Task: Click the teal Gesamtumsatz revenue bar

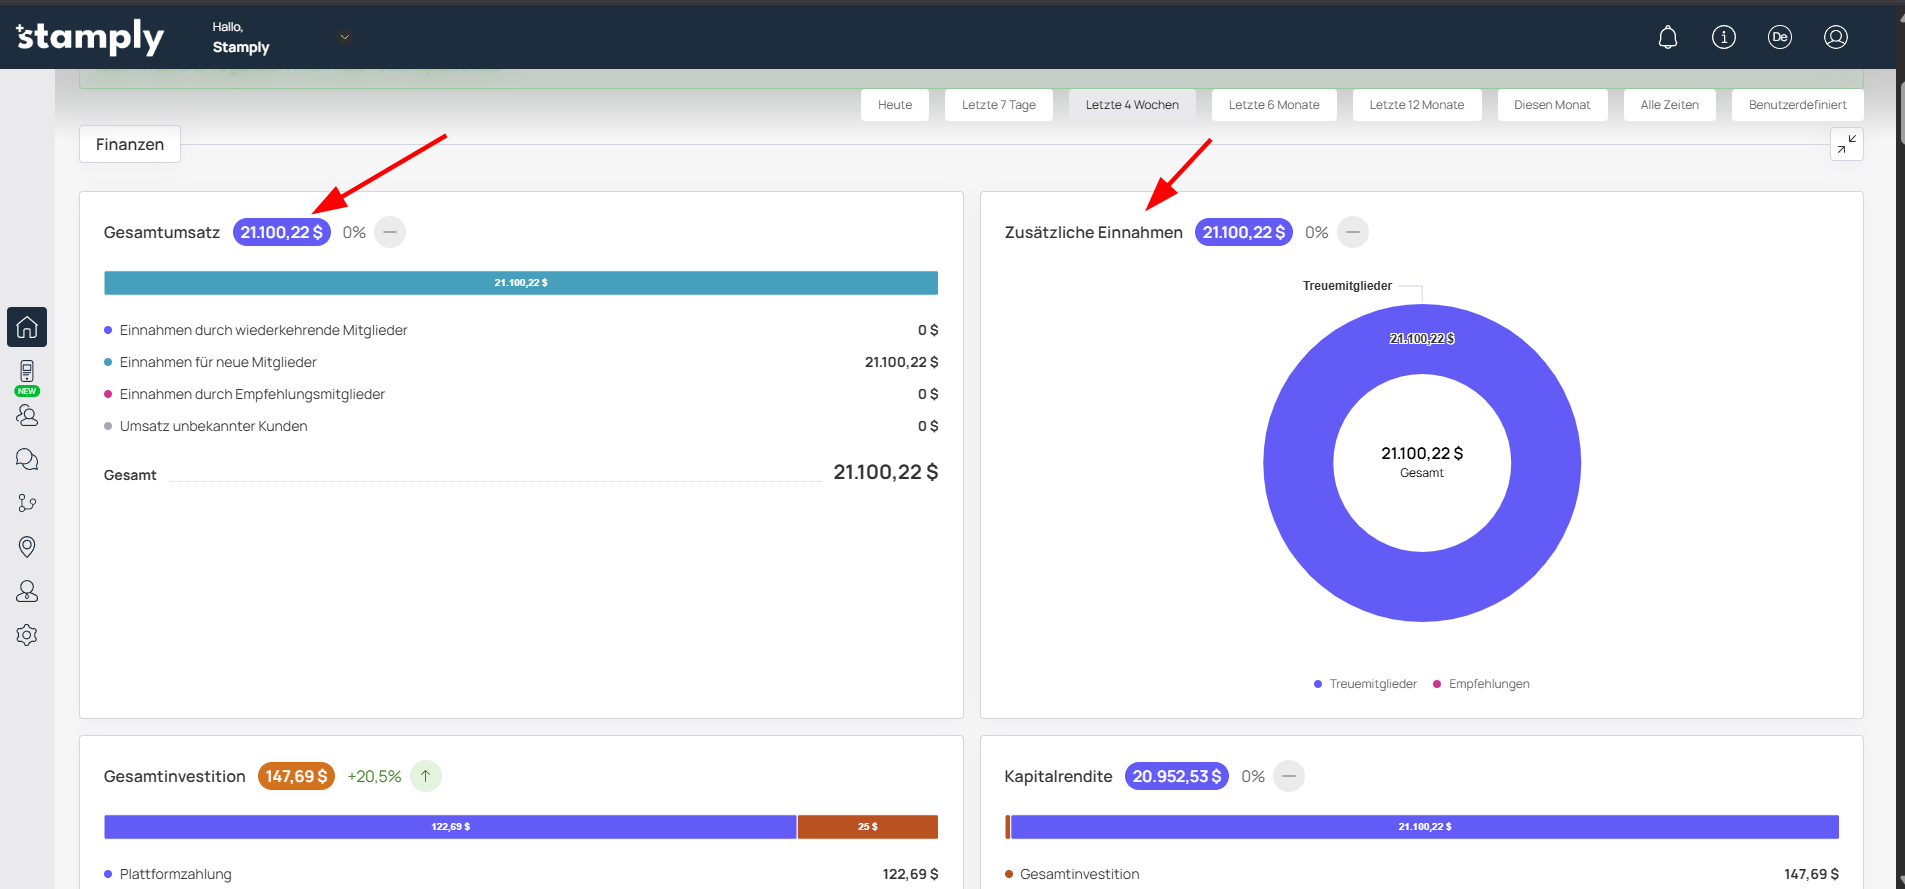Action: pyautogui.click(x=520, y=283)
